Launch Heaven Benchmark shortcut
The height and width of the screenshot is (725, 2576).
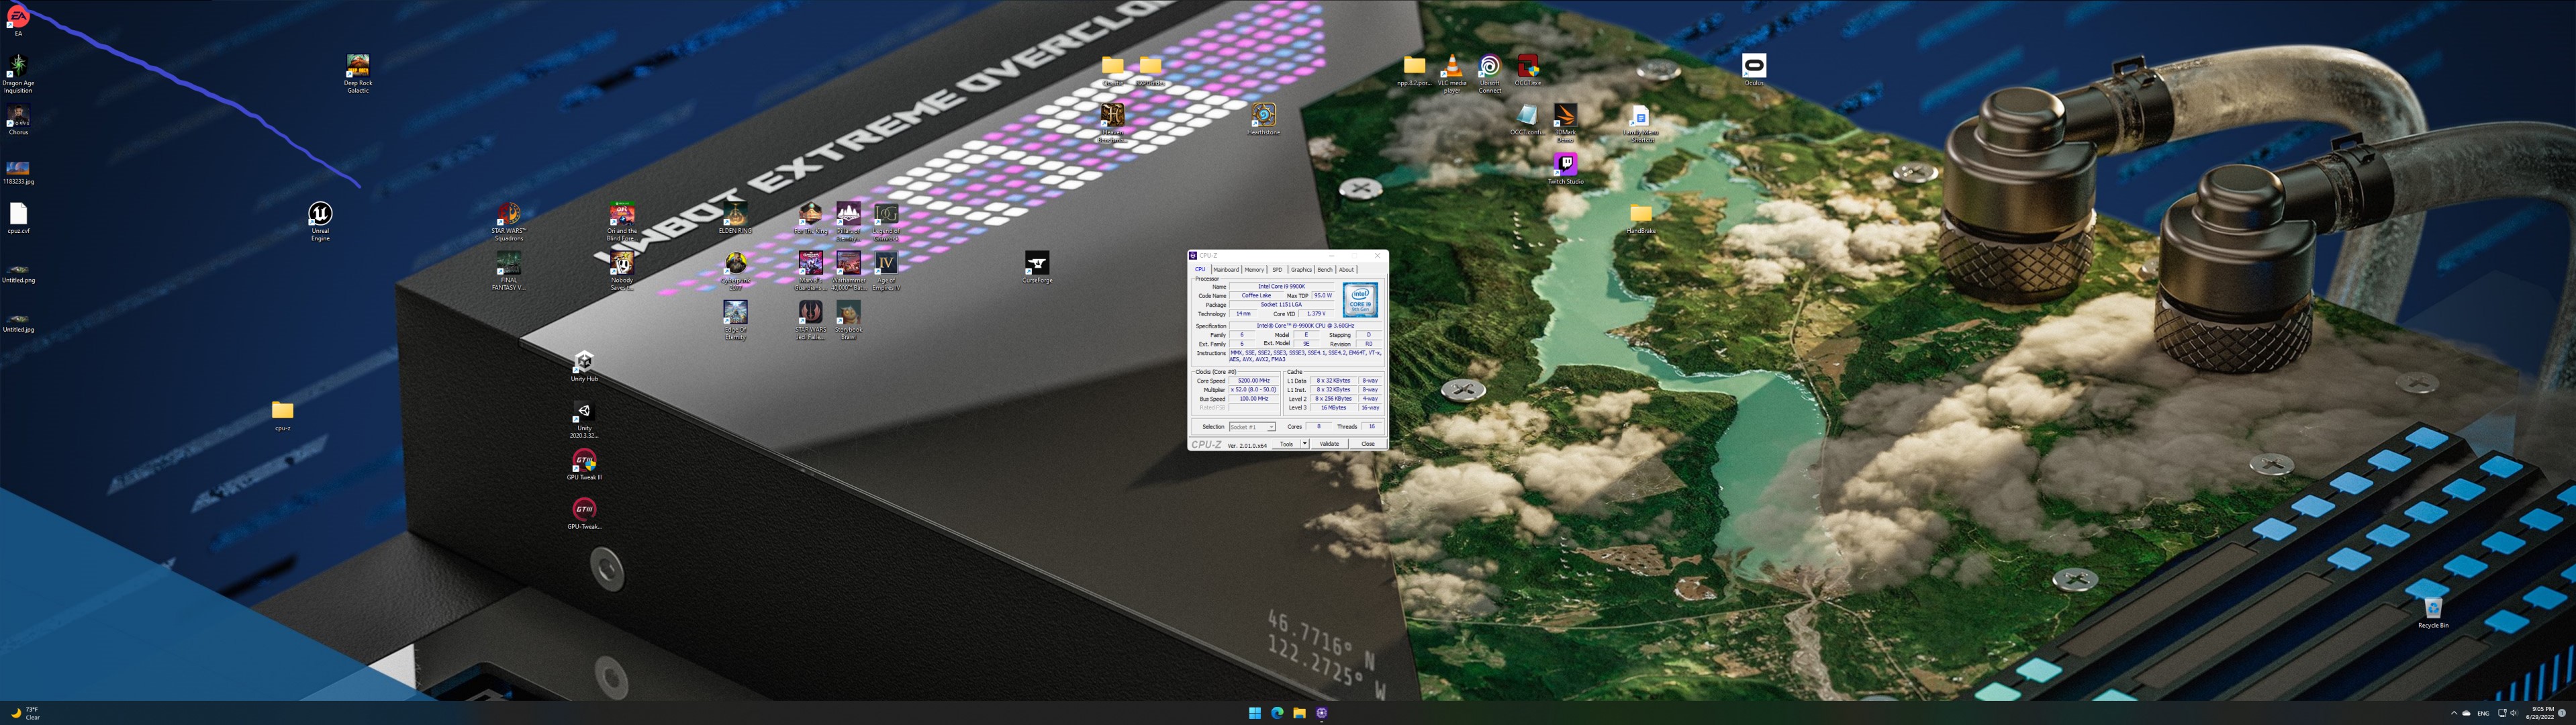[x=1112, y=123]
